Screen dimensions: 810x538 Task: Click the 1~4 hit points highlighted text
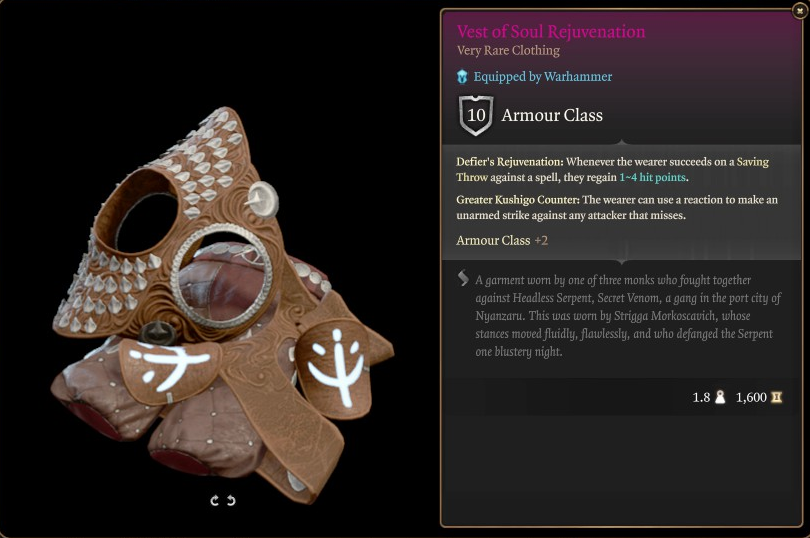coord(656,177)
